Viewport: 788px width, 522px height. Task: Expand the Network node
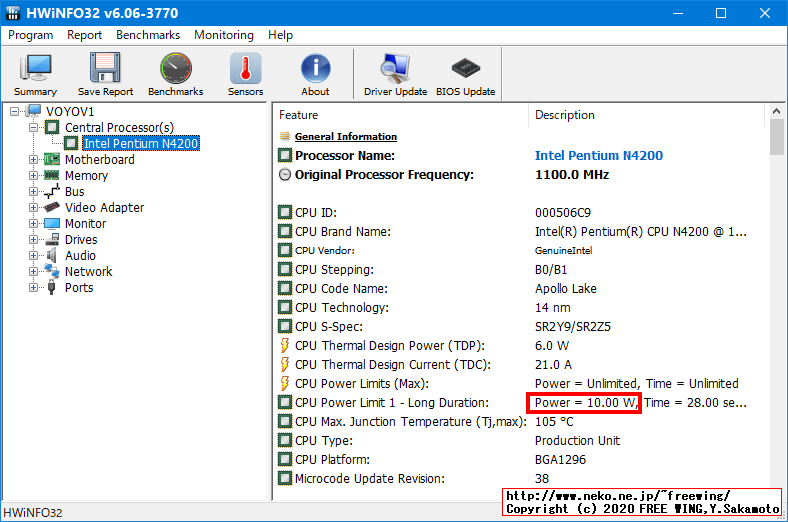coord(33,271)
